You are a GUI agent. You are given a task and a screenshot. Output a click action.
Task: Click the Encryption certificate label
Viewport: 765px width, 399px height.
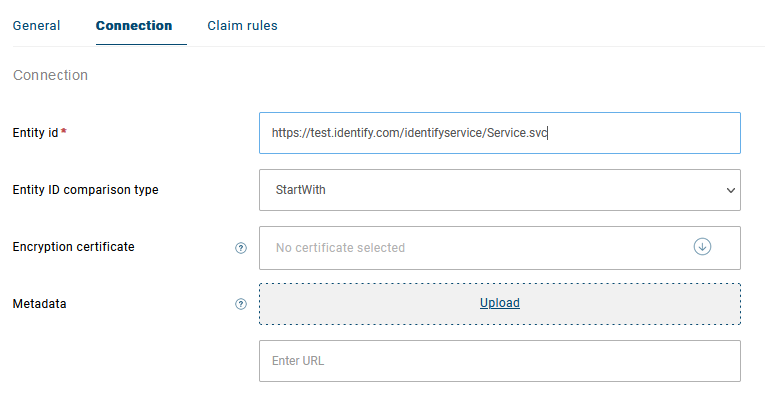[73, 247]
